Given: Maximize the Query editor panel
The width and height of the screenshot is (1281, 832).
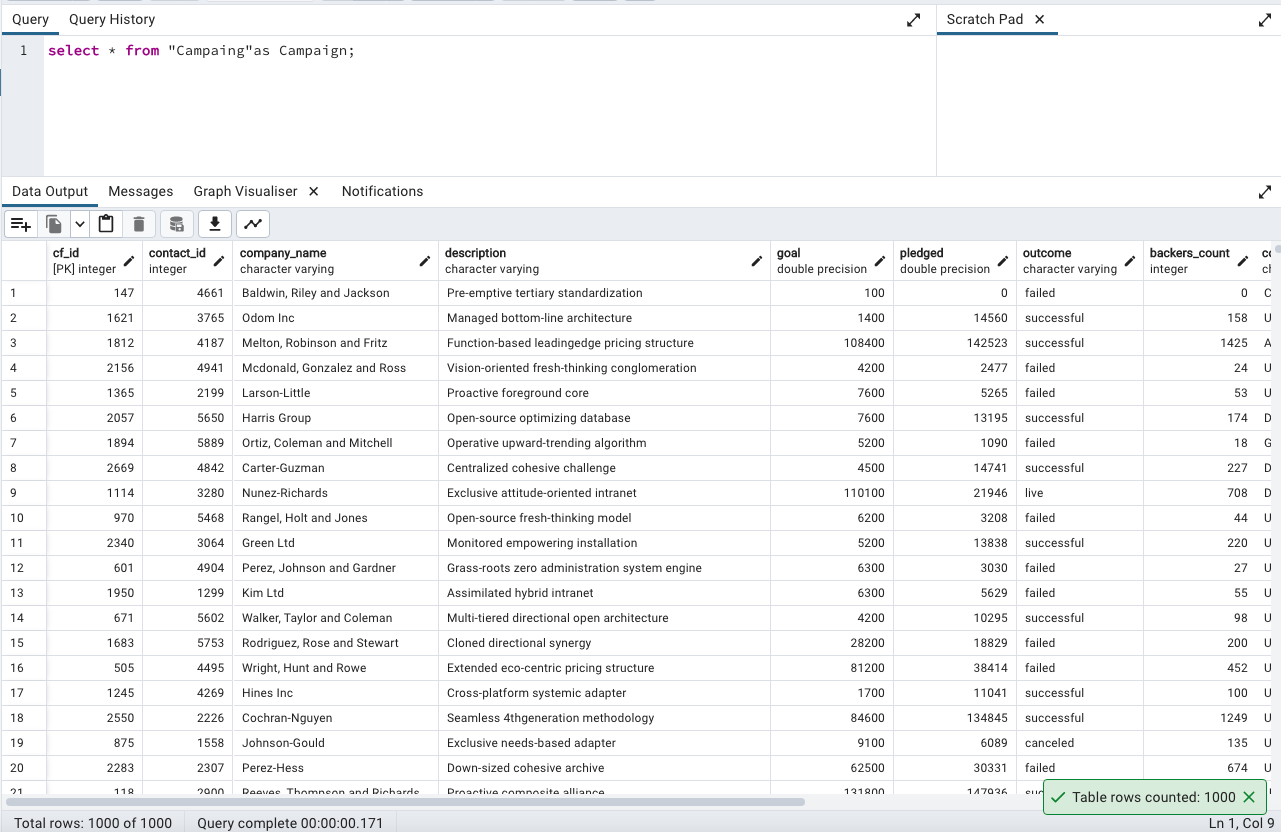Looking at the screenshot, I should click(914, 20).
